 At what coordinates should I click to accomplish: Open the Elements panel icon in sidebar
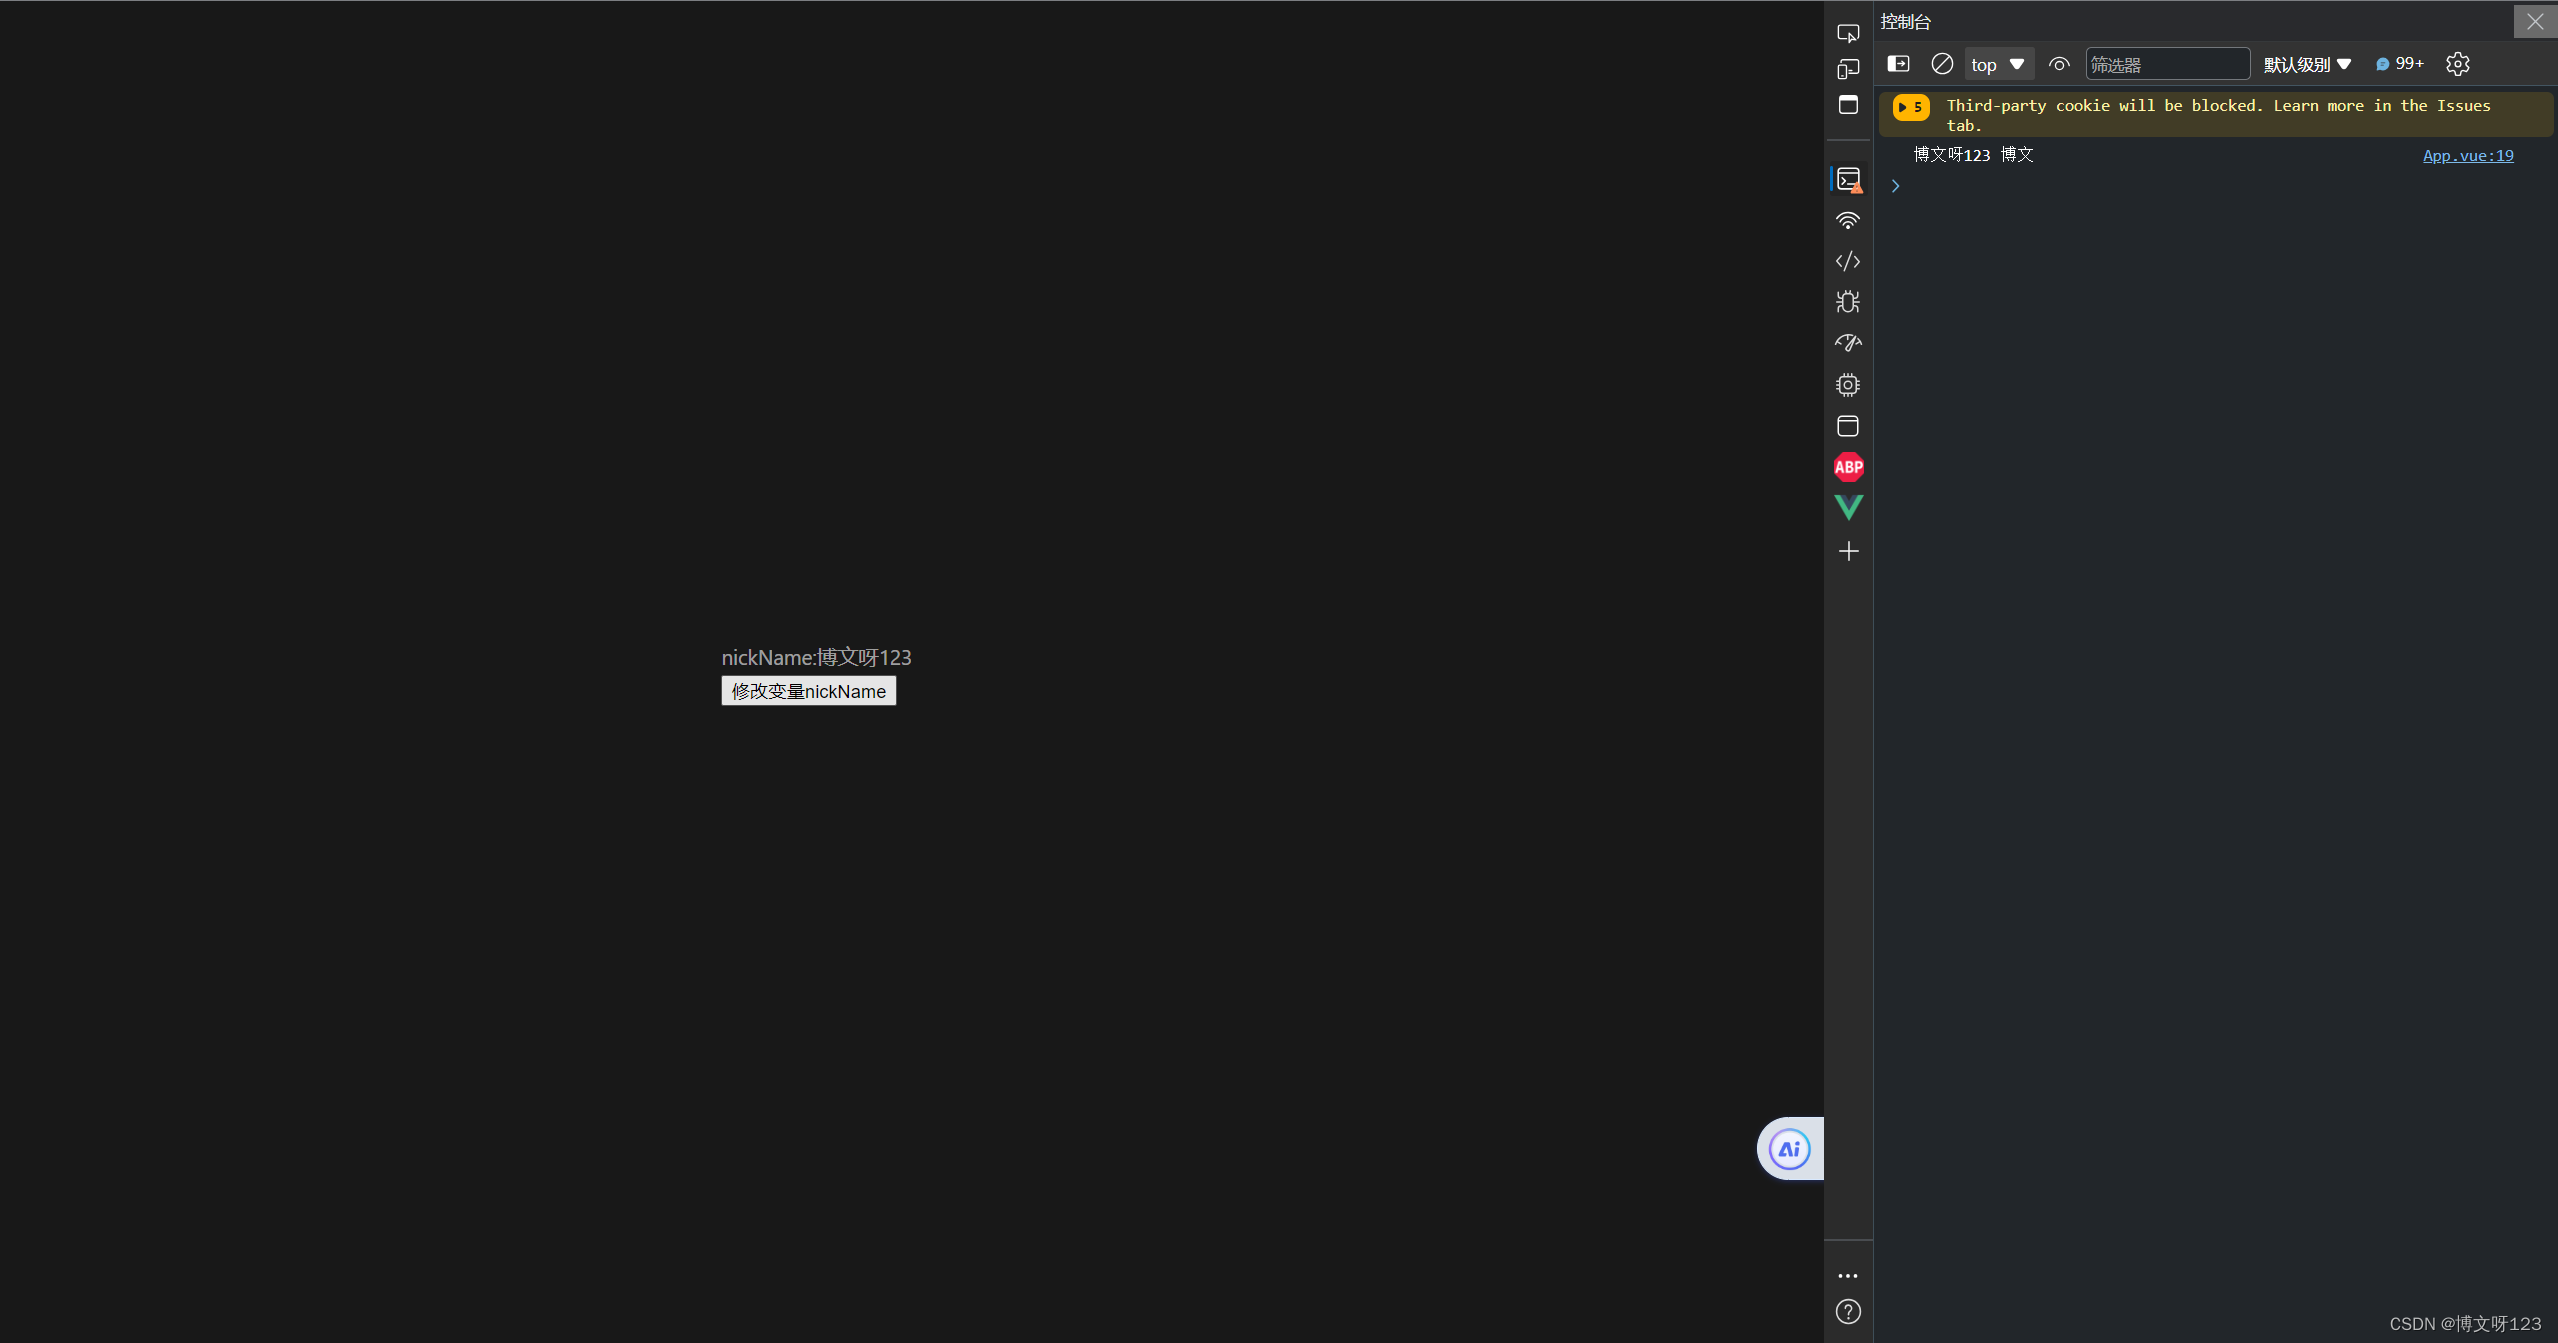coord(1848,105)
